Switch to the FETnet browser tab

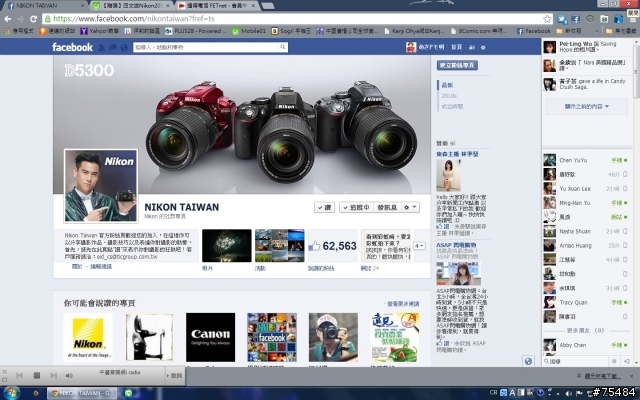click(x=218, y=6)
